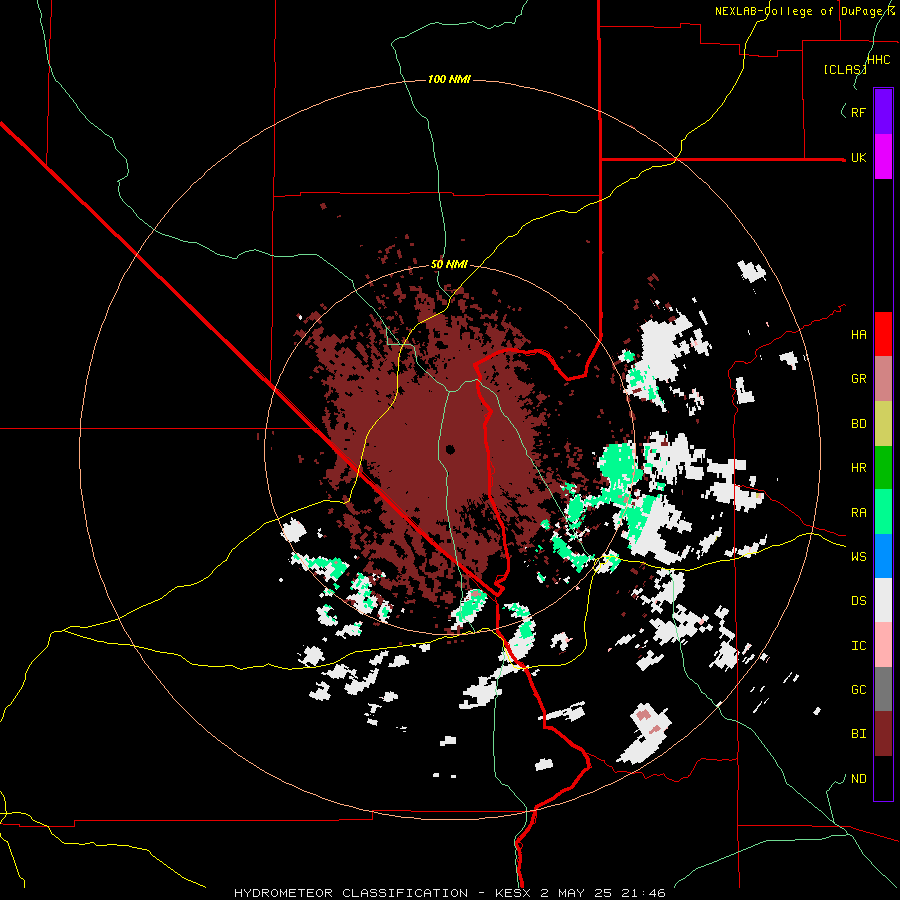Pick the gray GC legend color block
900x900 pixels.
click(x=883, y=689)
